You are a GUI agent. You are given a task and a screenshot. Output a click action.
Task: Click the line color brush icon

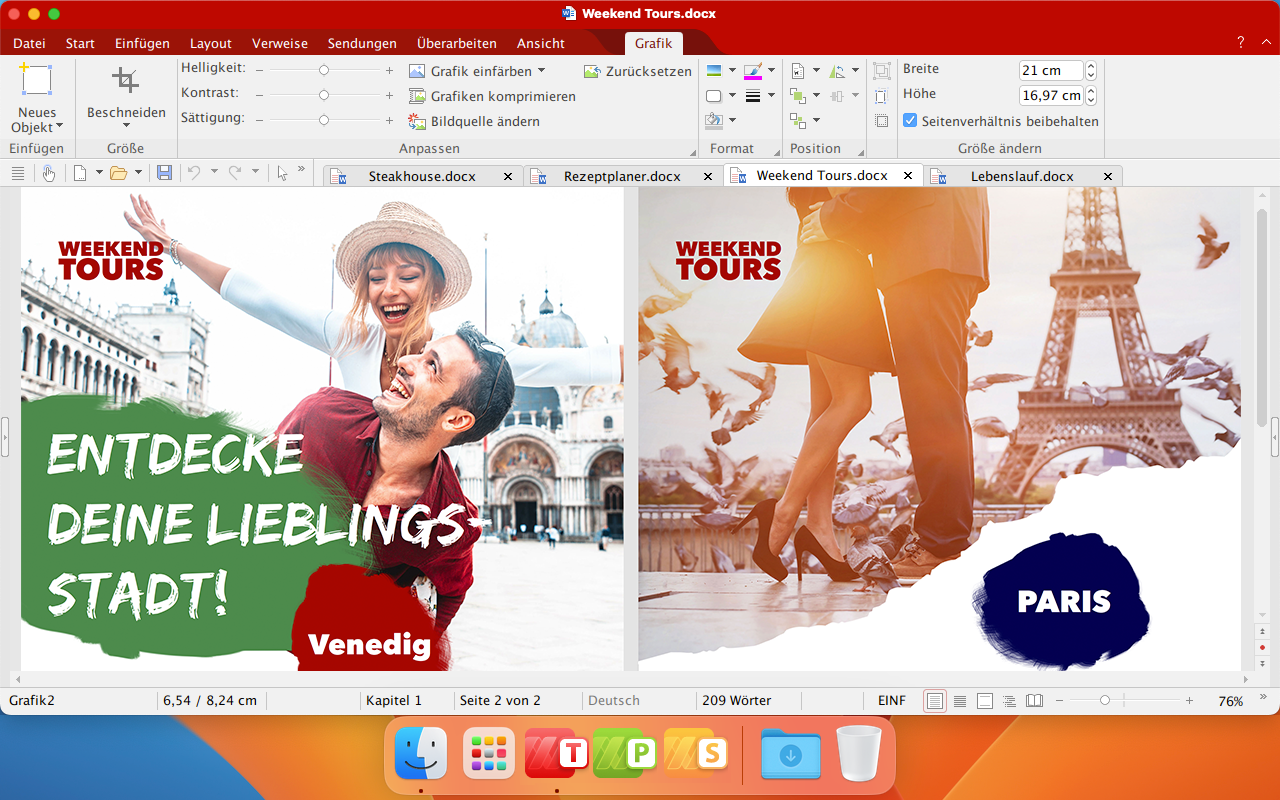click(753, 71)
